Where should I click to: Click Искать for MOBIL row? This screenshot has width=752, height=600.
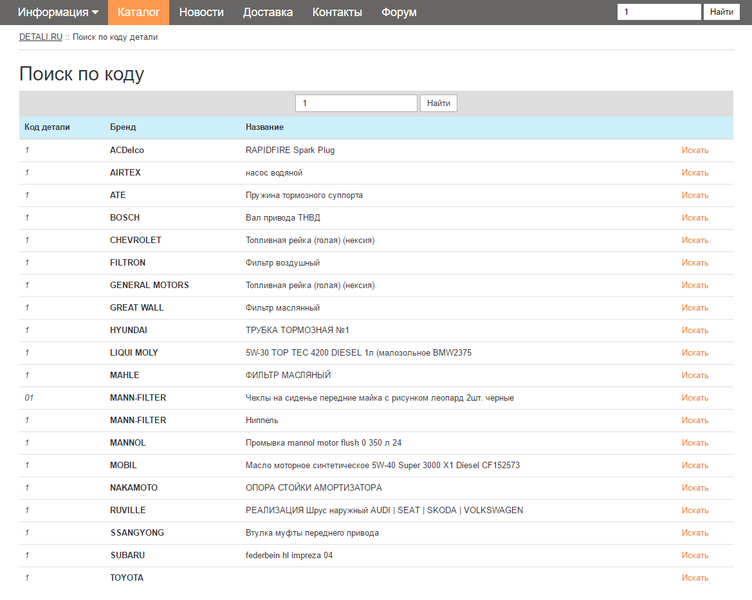(x=695, y=465)
